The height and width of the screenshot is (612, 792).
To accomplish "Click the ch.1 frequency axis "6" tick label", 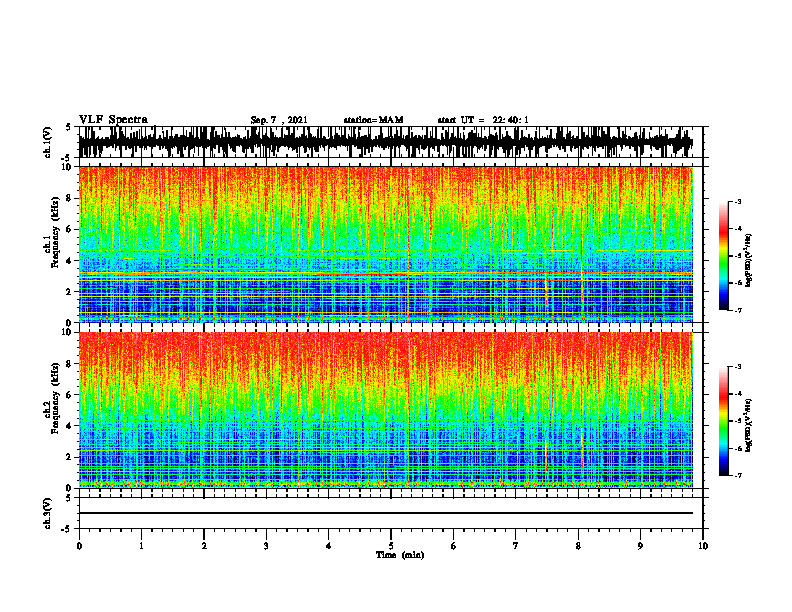I will (69, 229).
